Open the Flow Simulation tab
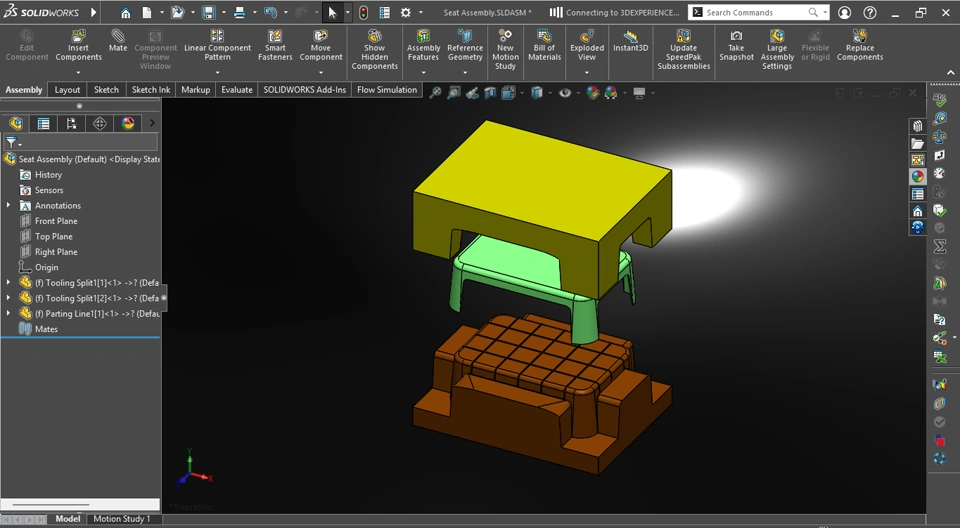Screen dimensions: 960x528 387,90
